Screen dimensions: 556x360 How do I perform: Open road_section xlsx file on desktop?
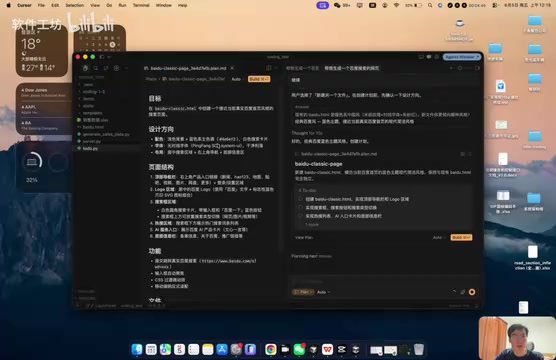pyautogui.click(x=532, y=257)
